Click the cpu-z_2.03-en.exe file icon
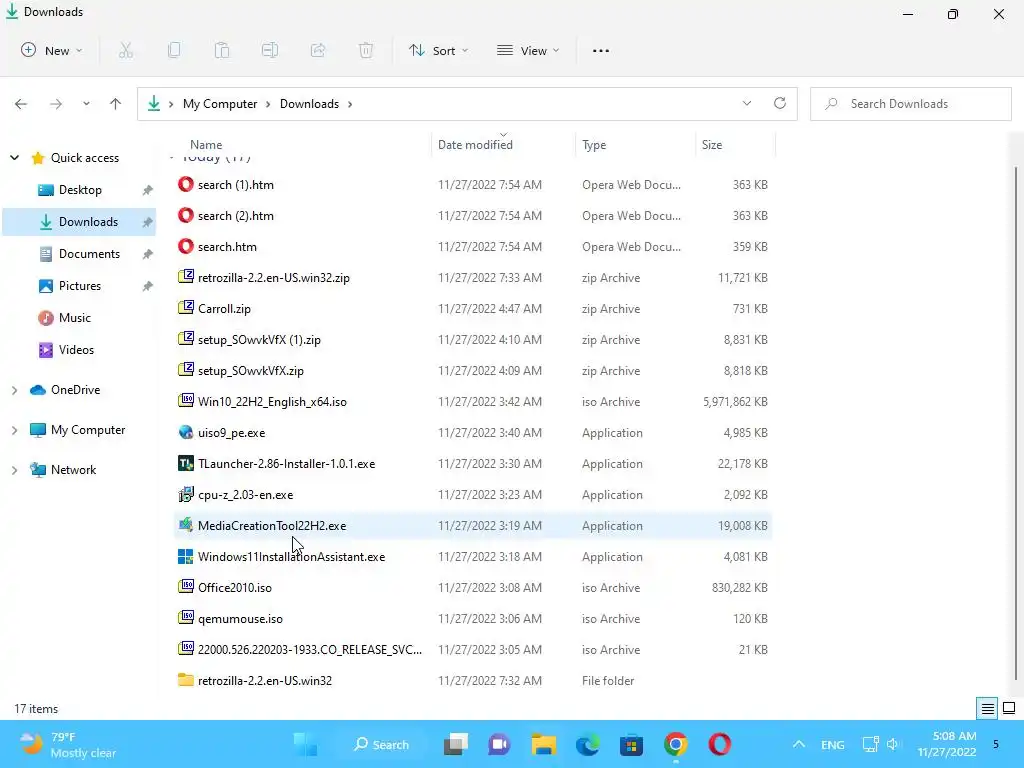This screenshot has width=1024, height=768. pos(185,494)
